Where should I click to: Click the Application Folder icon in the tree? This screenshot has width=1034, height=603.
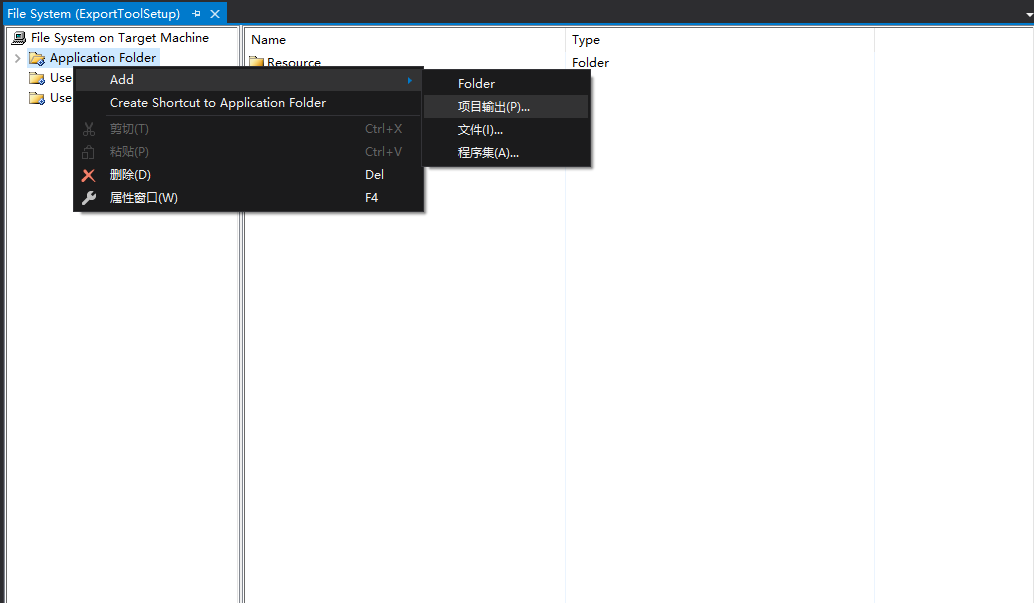click(37, 58)
